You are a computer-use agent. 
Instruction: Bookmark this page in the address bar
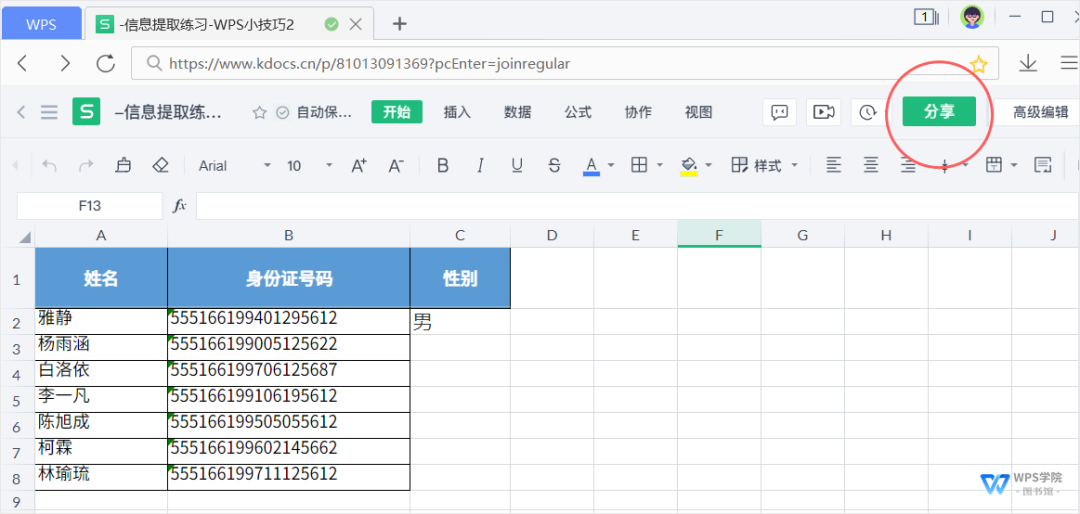(978, 64)
